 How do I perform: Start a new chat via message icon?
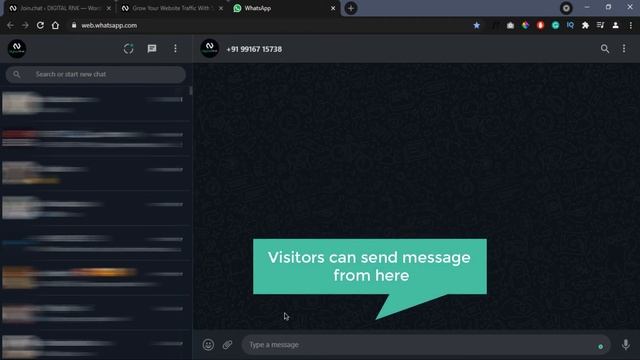(152, 49)
